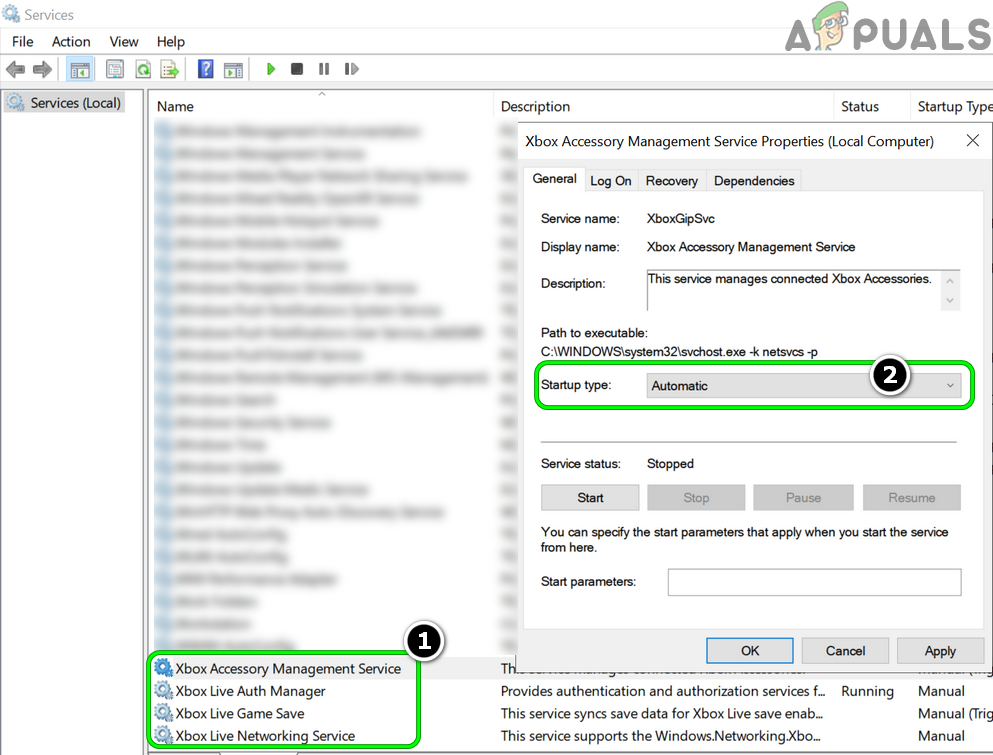Viewport: 993px width, 755px height.
Task: Click the Forward arrow toolbar icon
Action: 42,69
